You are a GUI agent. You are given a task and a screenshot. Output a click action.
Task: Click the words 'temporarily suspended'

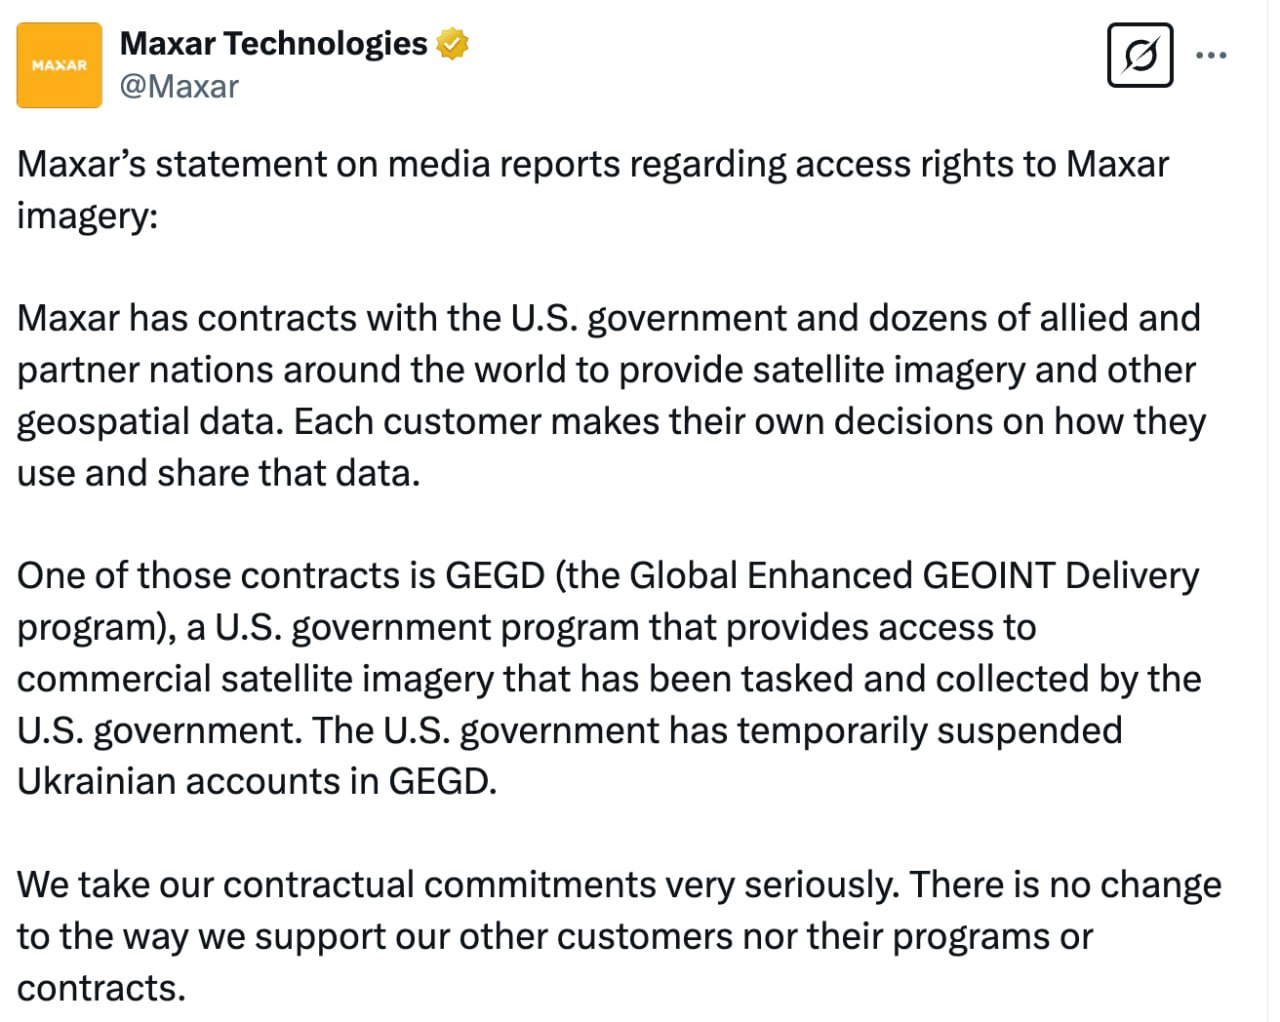click(929, 731)
